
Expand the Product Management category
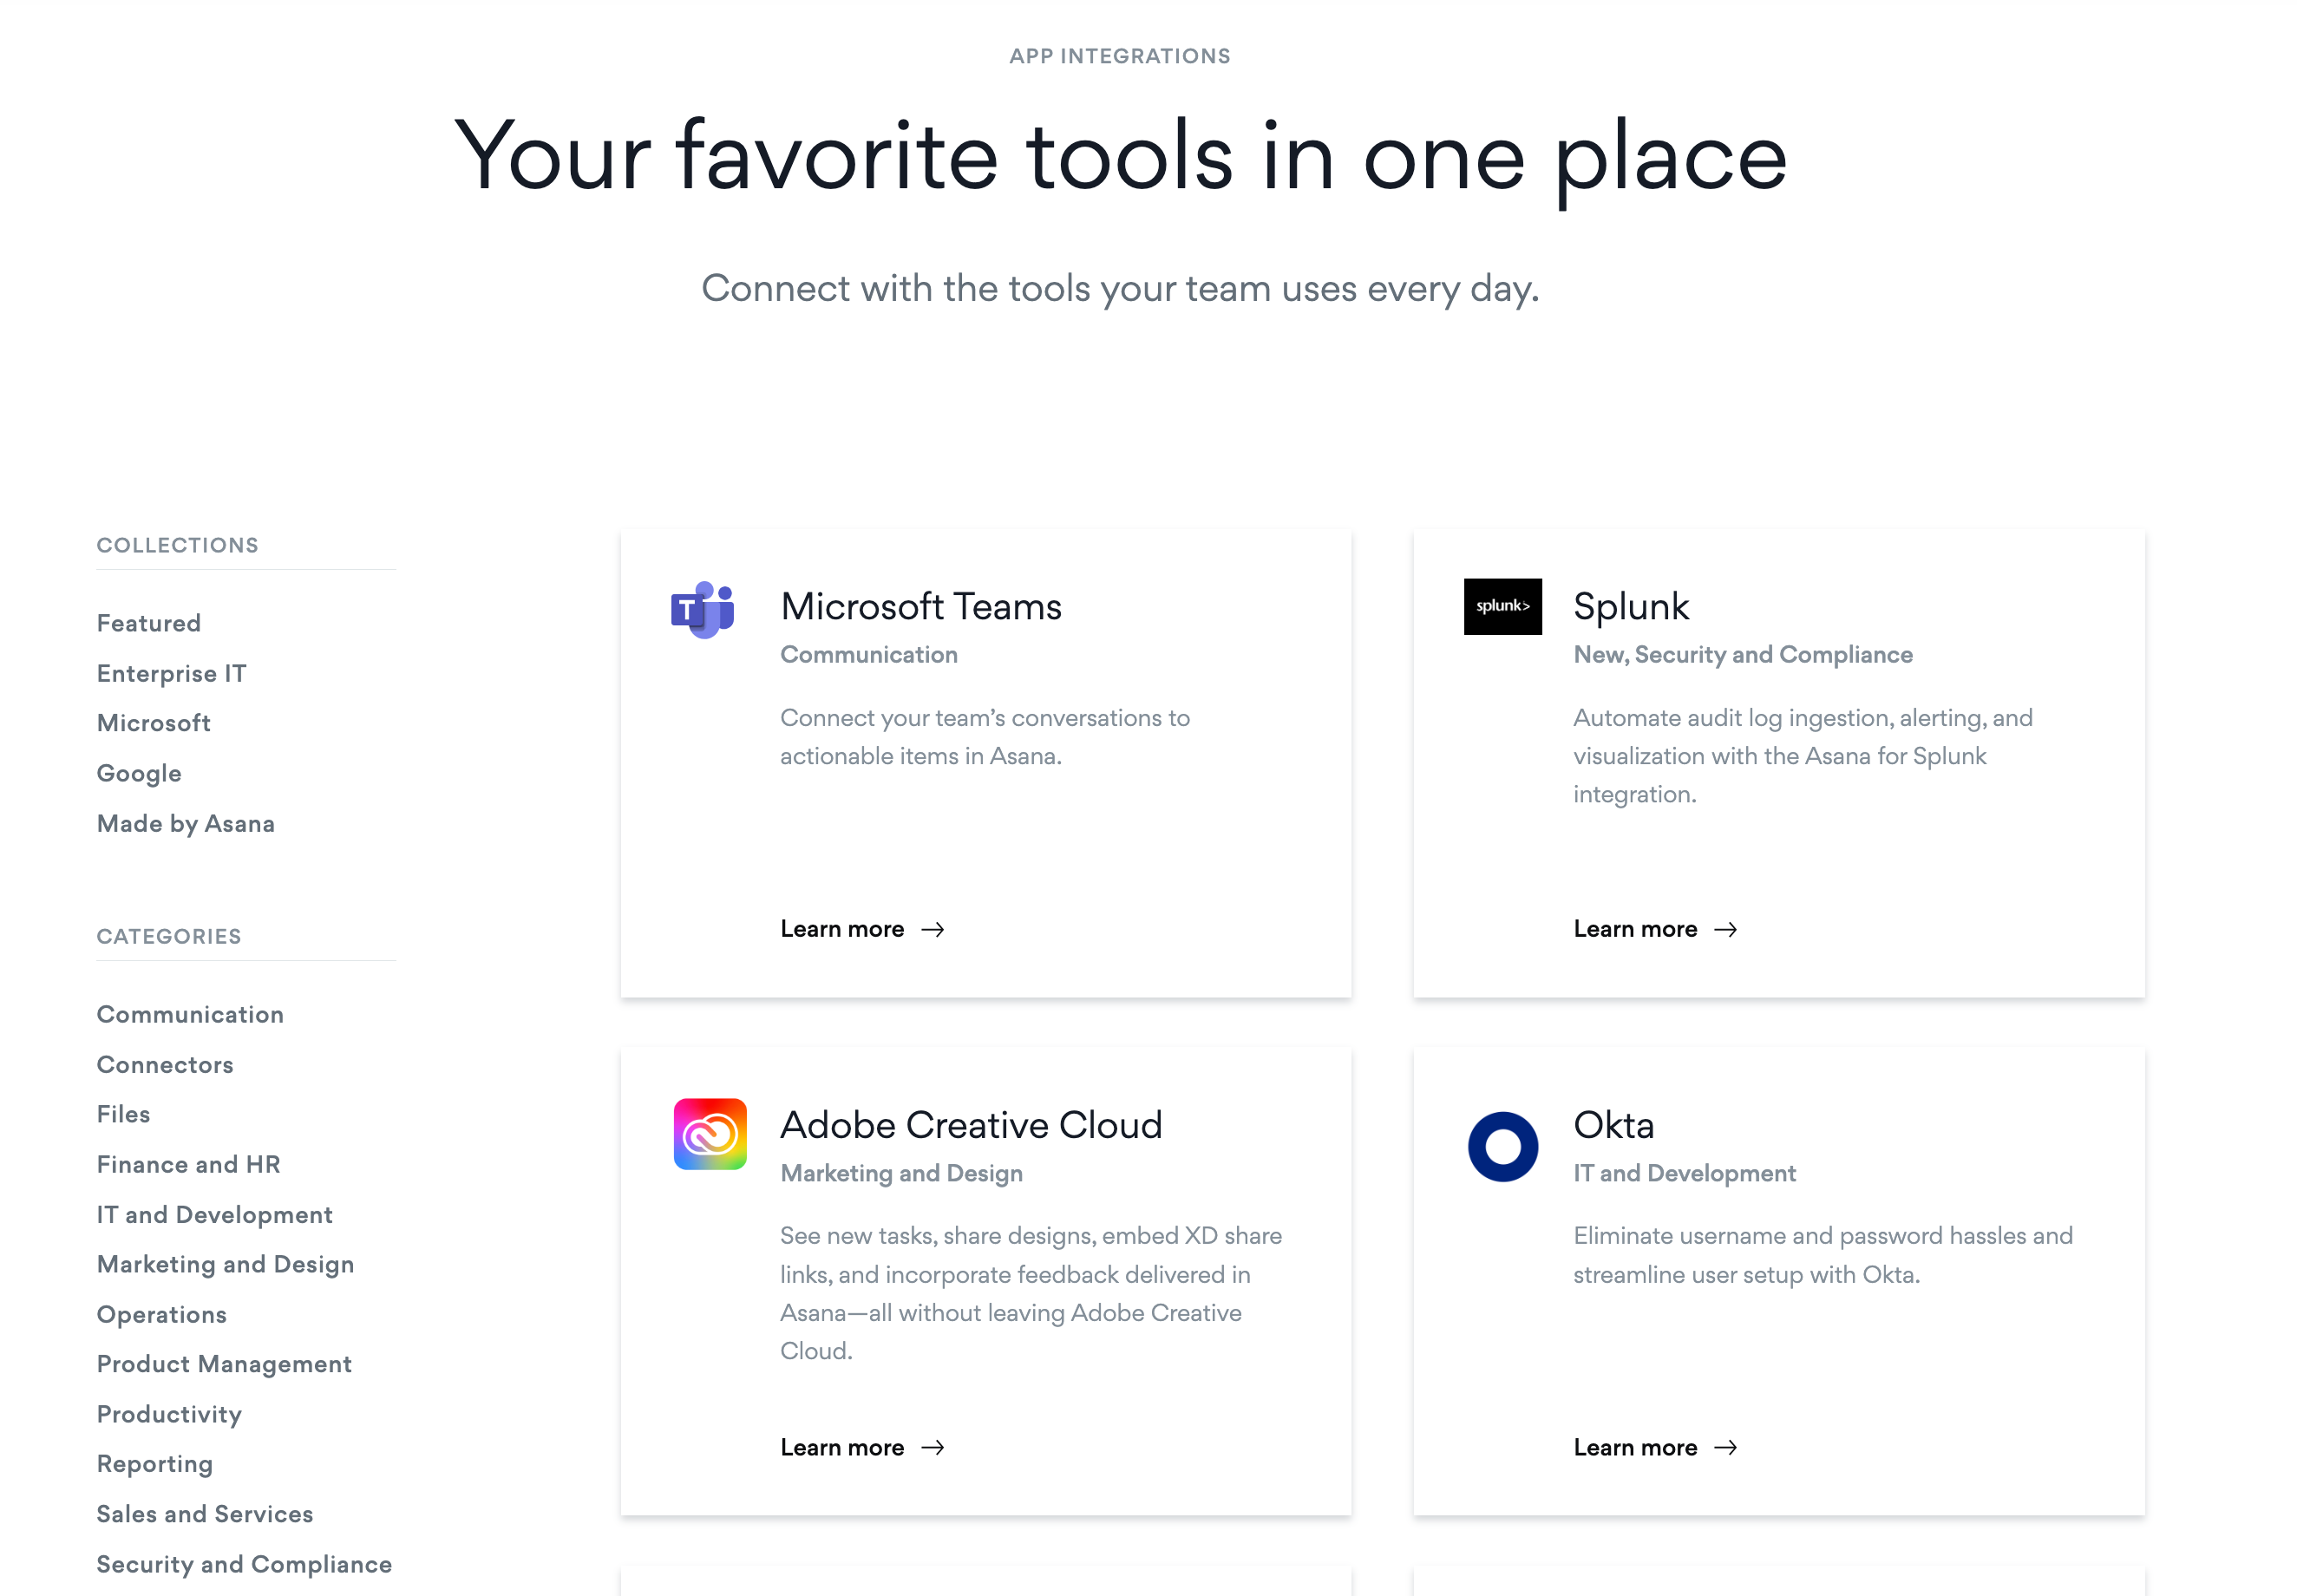(x=224, y=1364)
